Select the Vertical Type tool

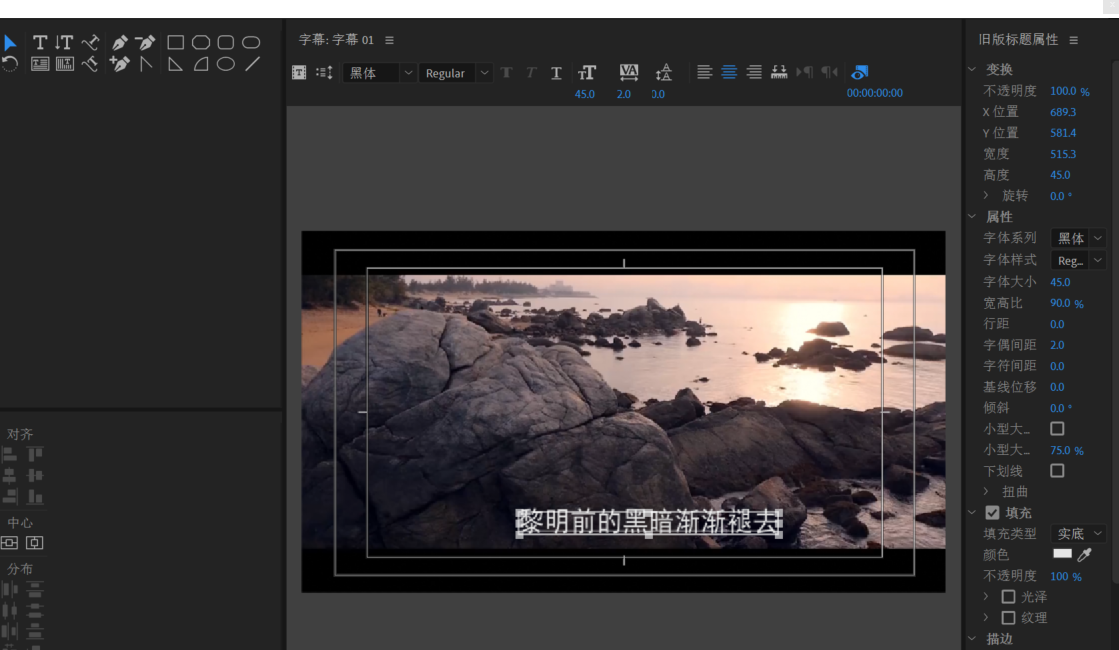point(64,42)
